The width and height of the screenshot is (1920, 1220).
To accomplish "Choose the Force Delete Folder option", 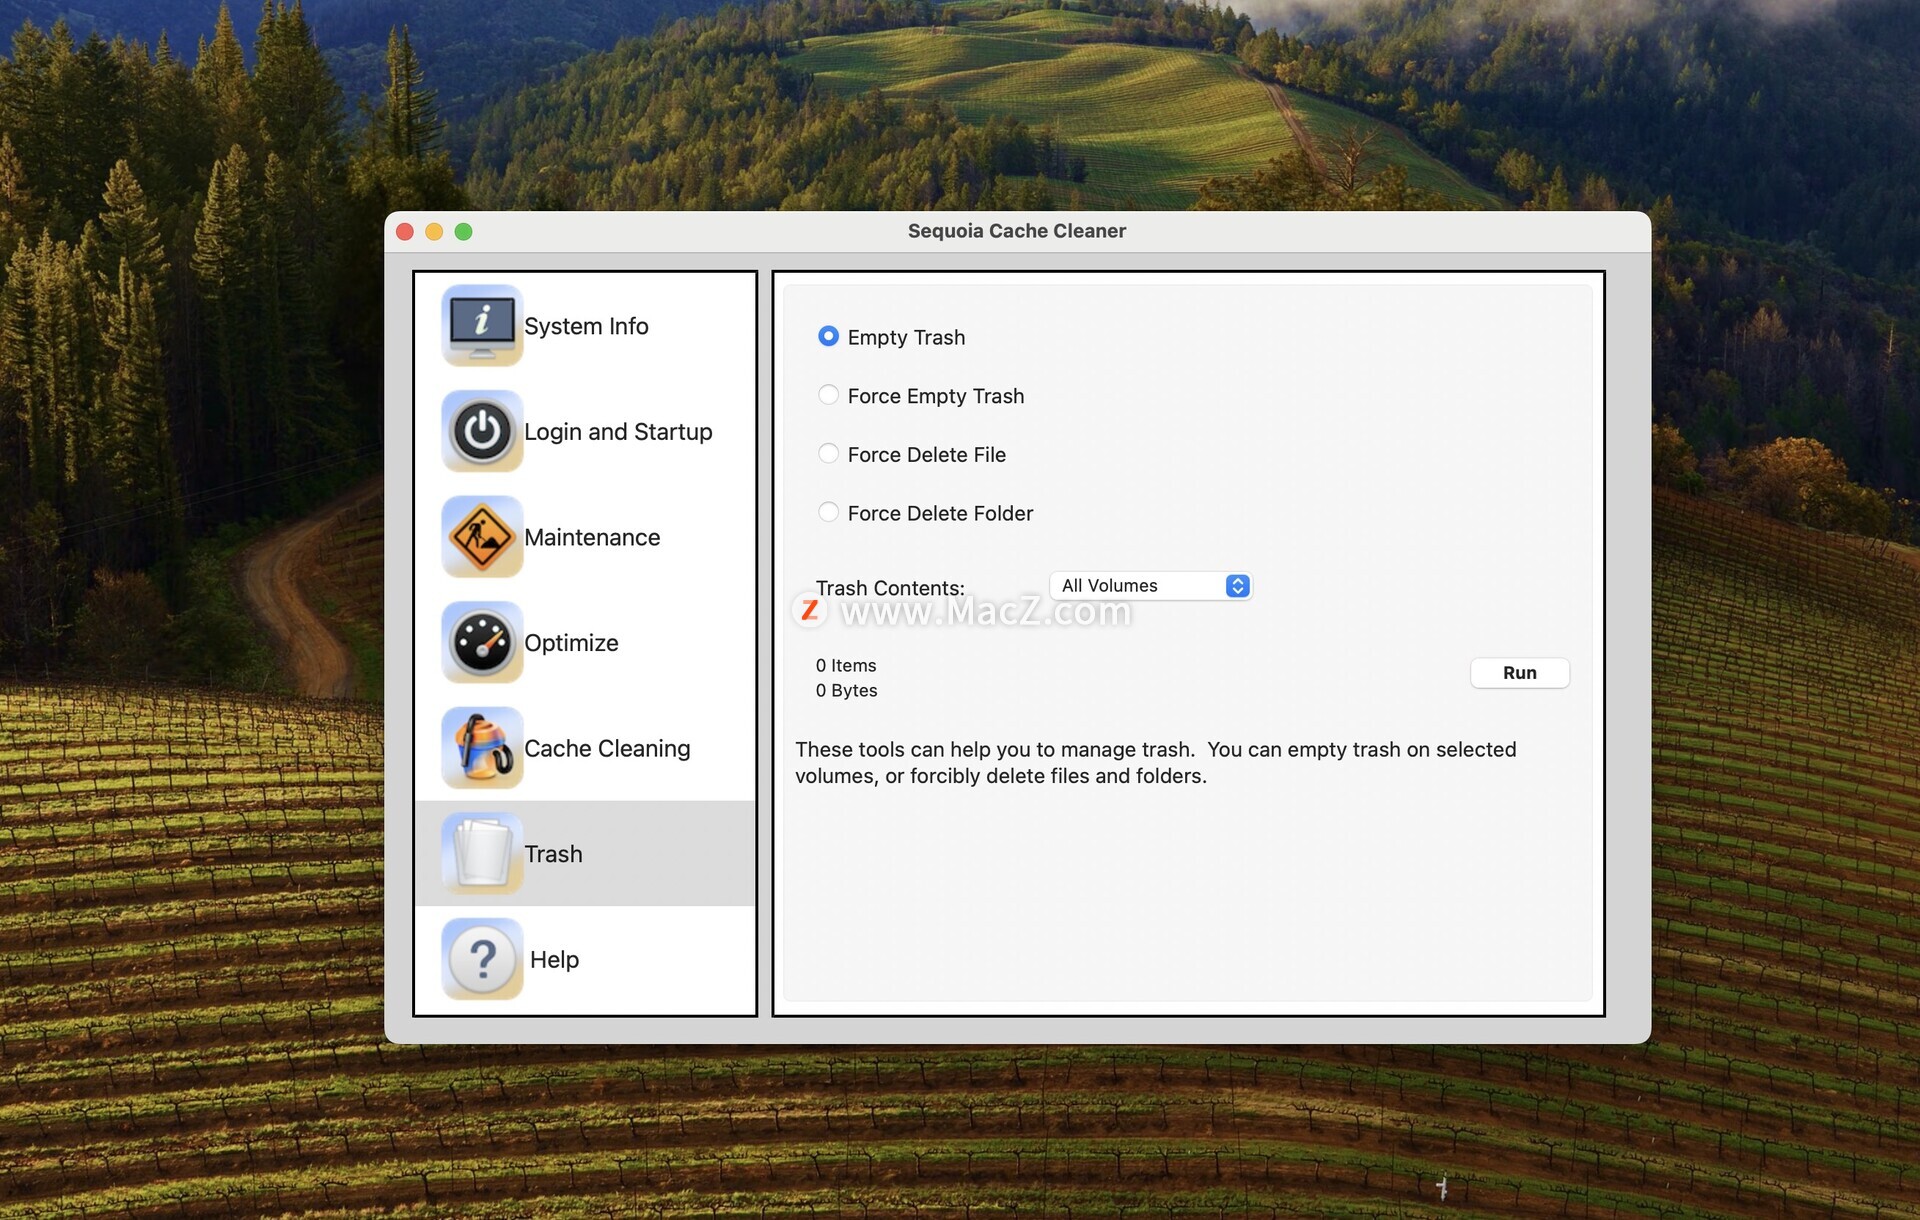I will pos(828,512).
